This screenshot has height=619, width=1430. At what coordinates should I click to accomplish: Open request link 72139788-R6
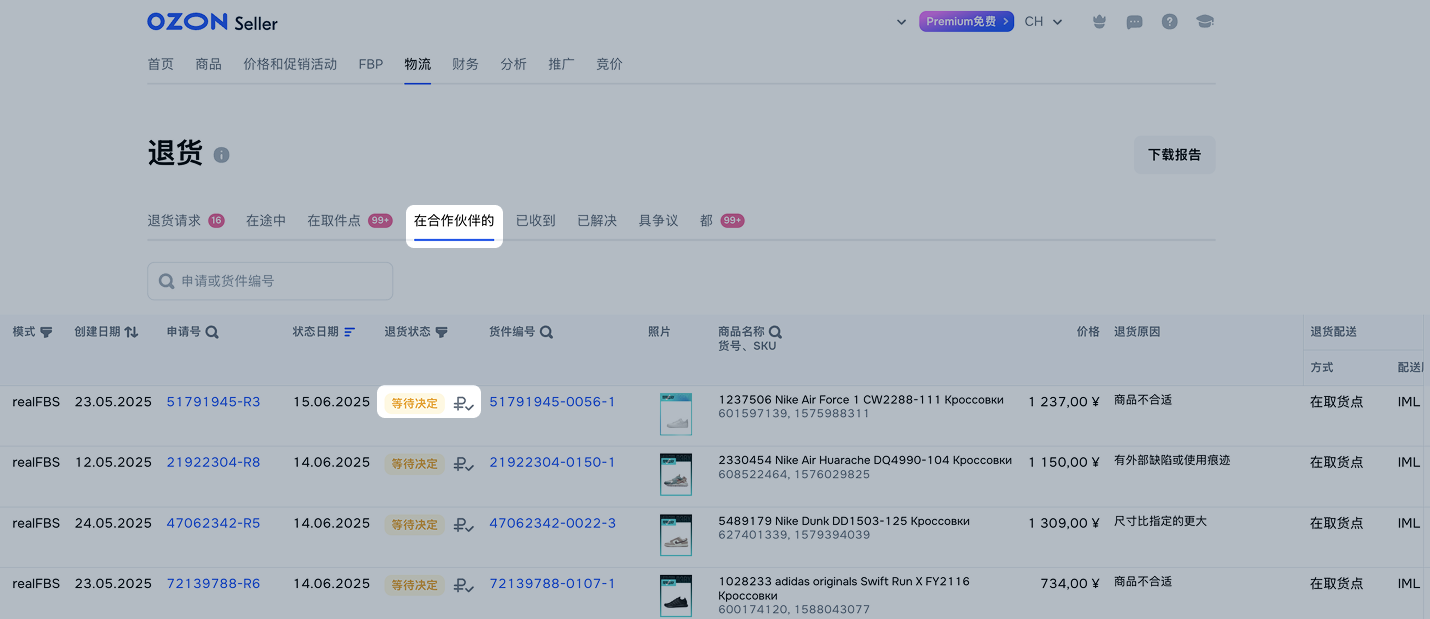click(x=214, y=584)
